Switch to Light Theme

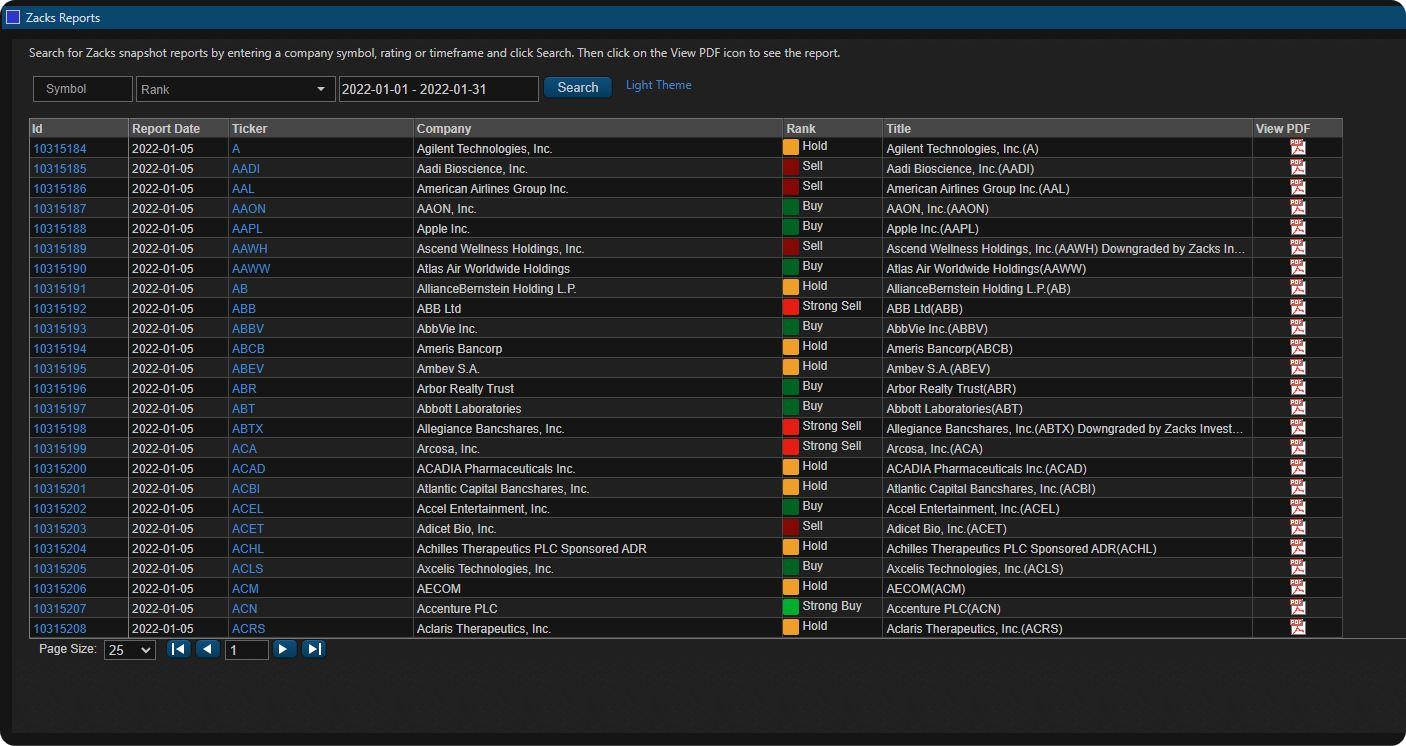pyautogui.click(x=658, y=85)
